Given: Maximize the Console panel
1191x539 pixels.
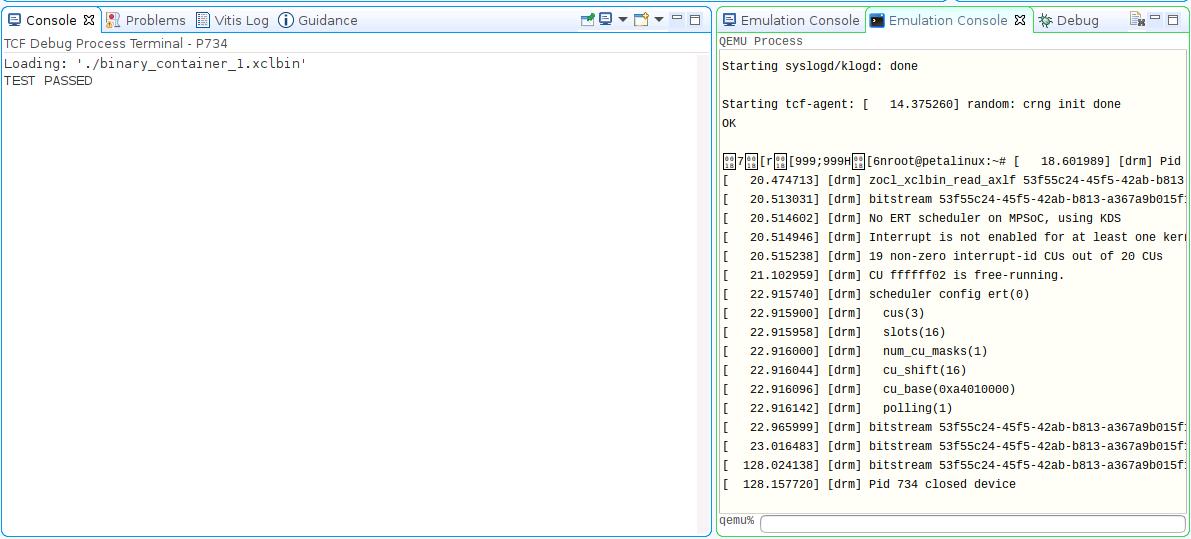Looking at the screenshot, I should click(x=695, y=19).
